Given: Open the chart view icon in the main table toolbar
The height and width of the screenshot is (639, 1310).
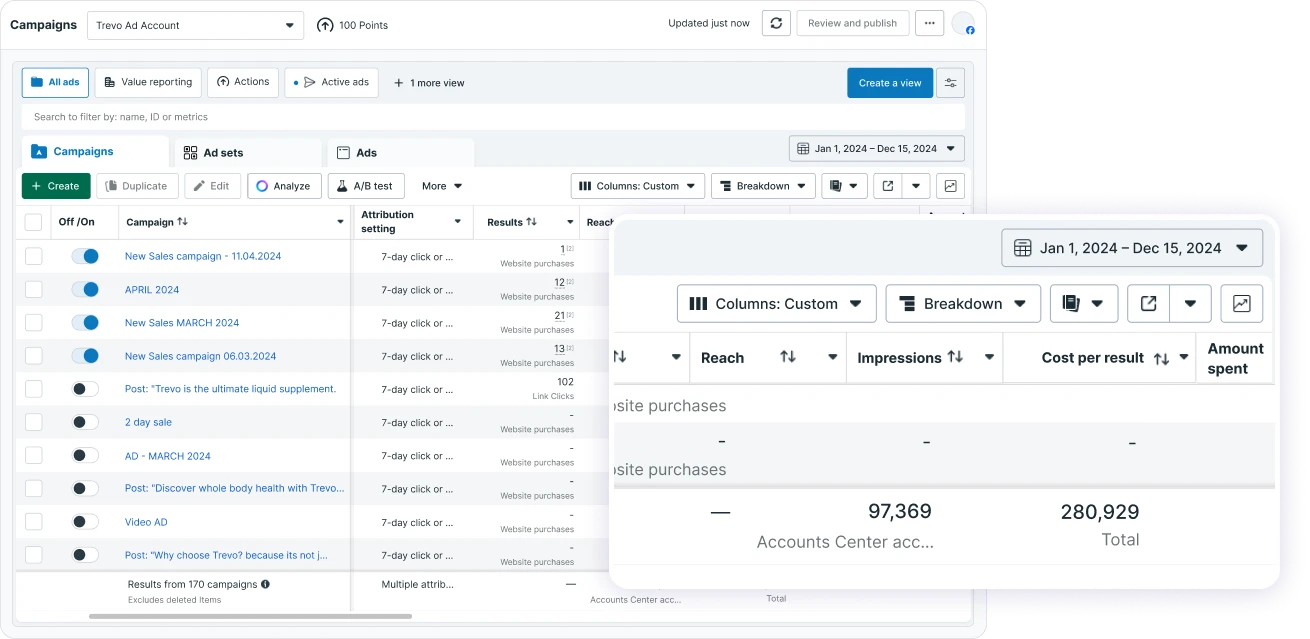Looking at the screenshot, I should pos(950,186).
